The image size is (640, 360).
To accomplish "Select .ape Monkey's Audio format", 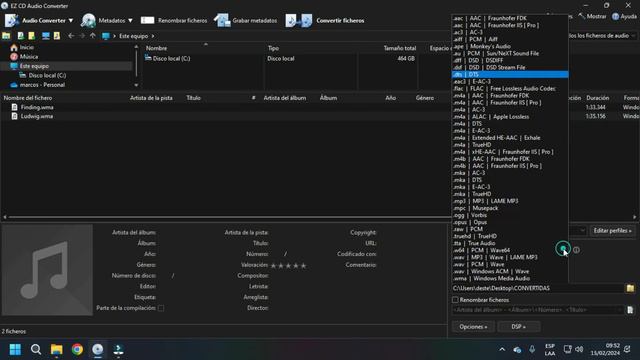I will click(x=510, y=47).
